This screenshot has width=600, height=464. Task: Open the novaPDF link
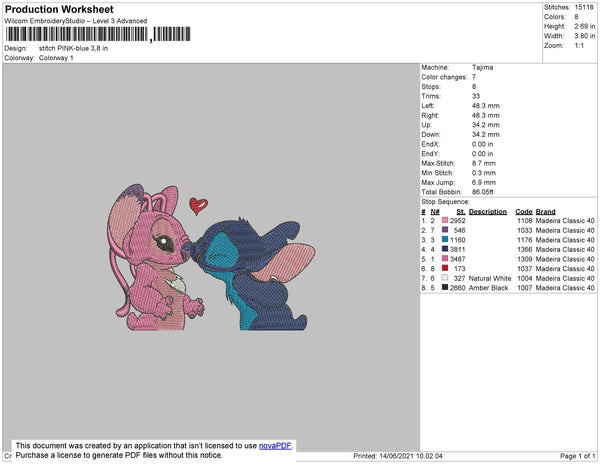(275, 446)
